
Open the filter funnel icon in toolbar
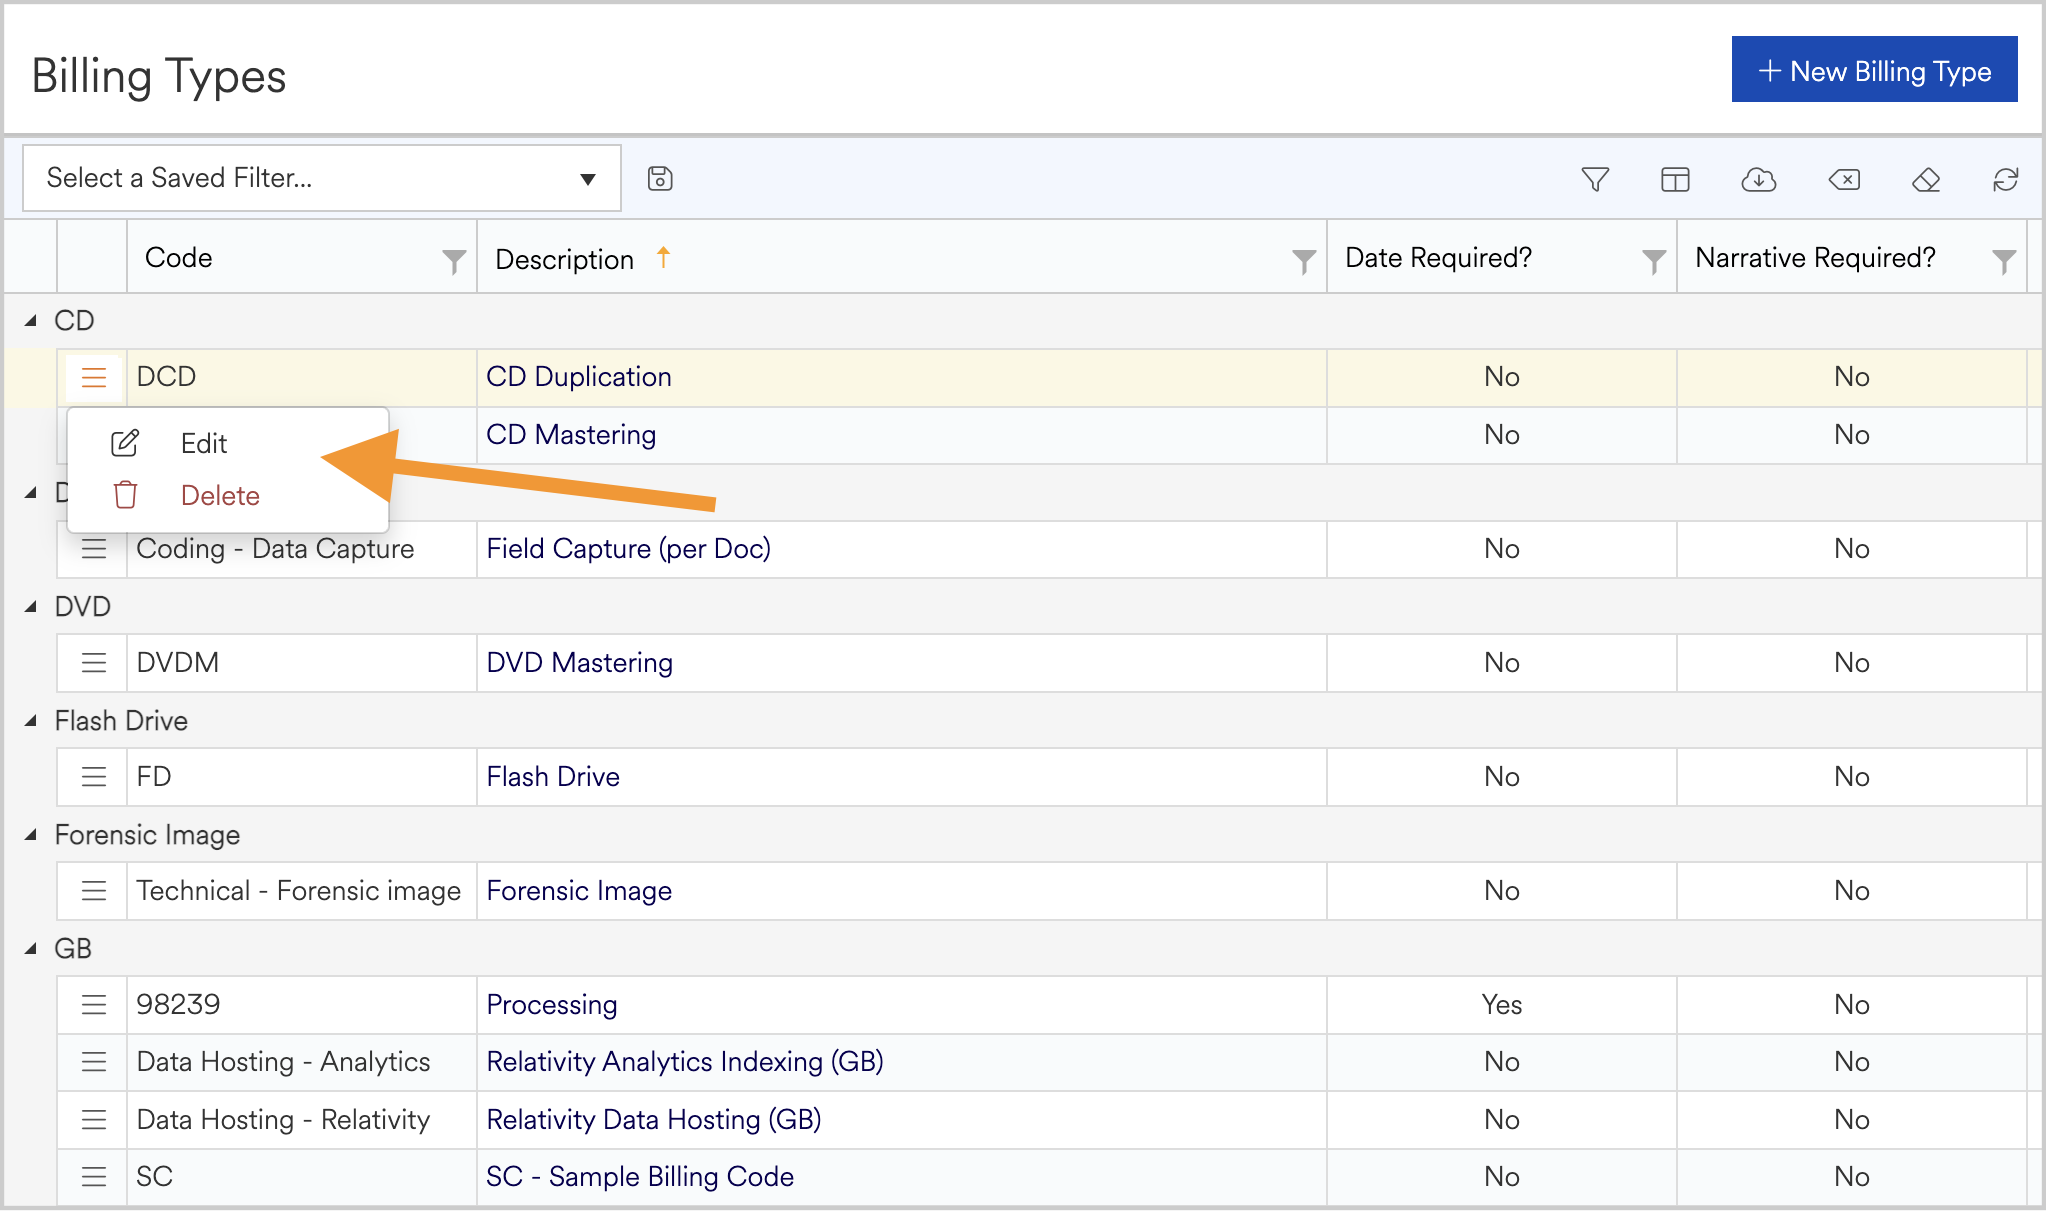point(1595,179)
